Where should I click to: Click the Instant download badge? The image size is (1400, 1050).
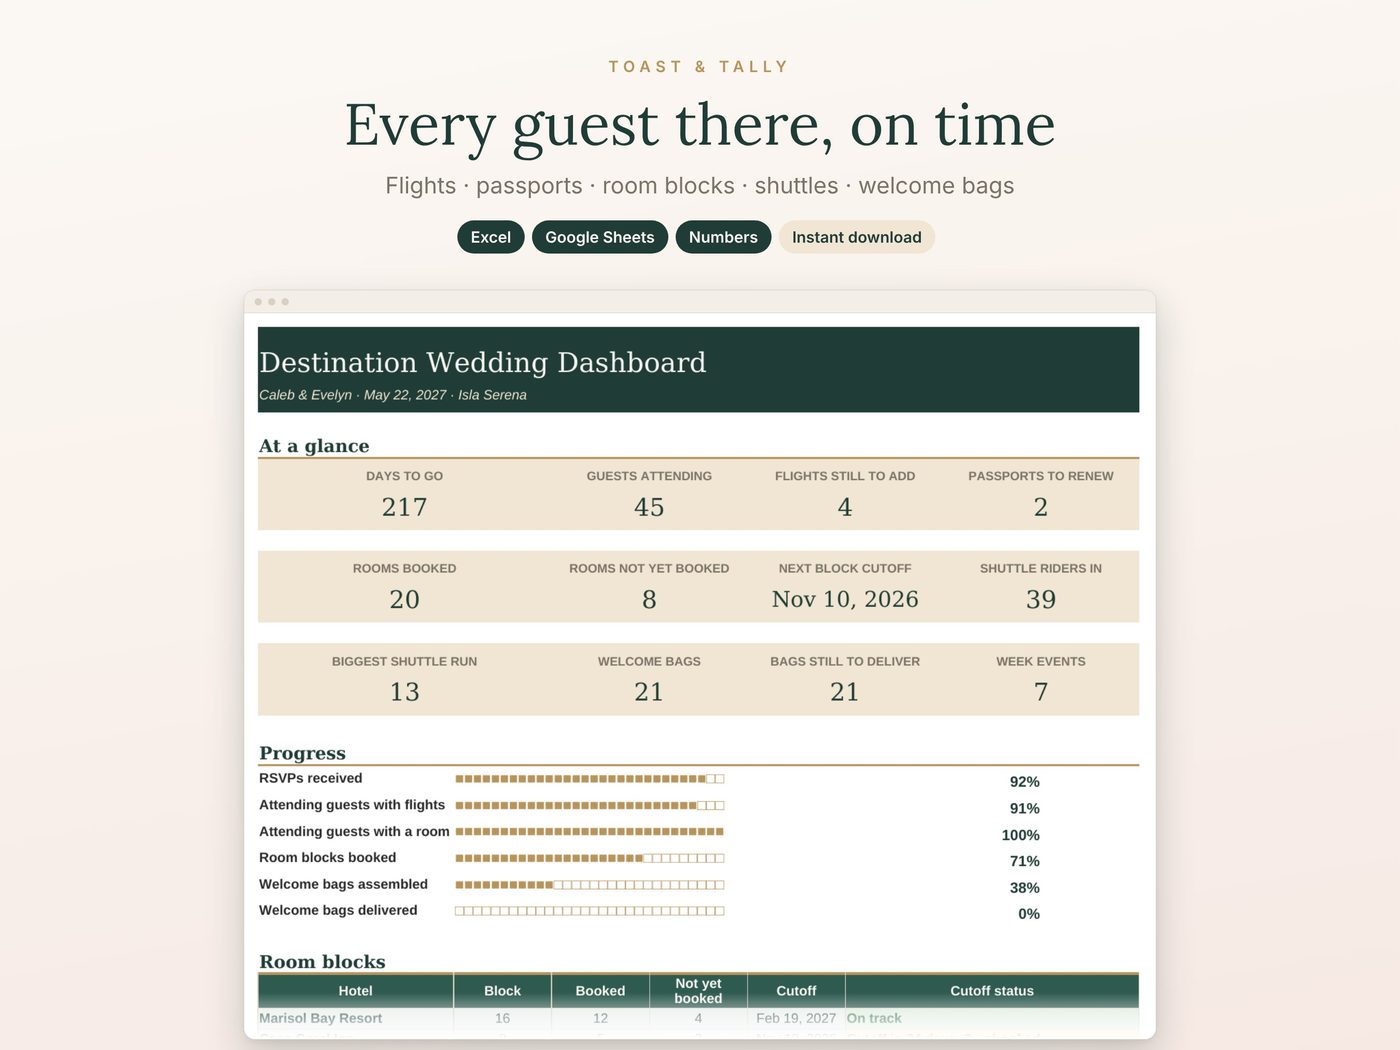[x=857, y=237]
